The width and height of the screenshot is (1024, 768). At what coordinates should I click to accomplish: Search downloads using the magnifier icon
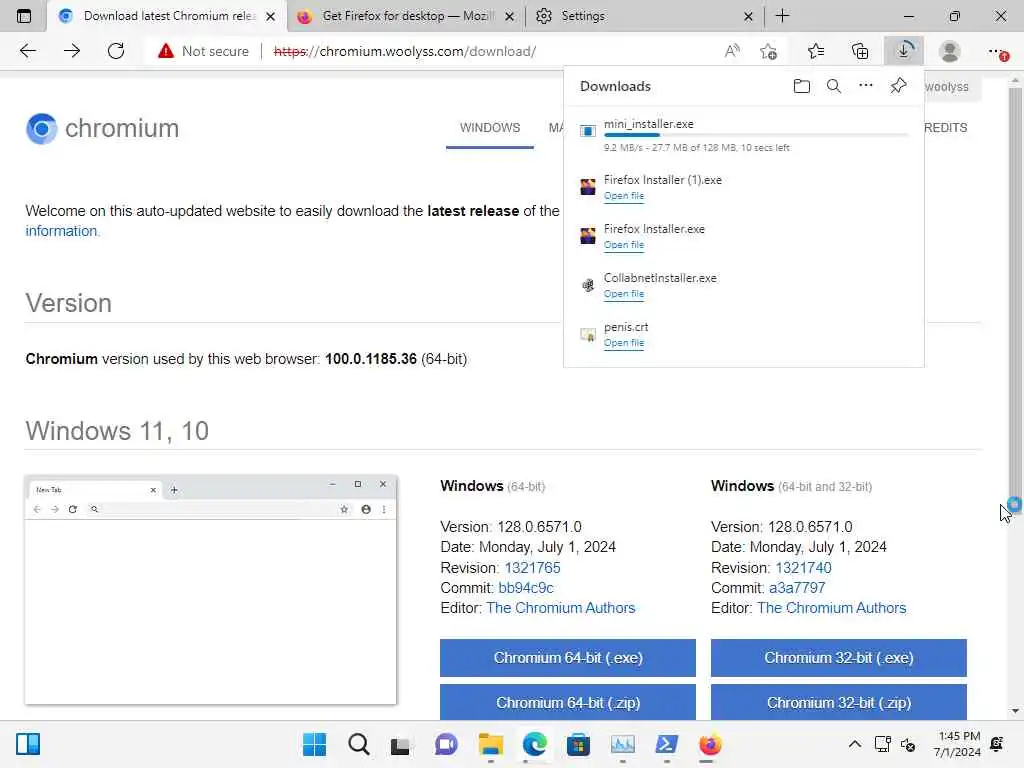(x=834, y=86)
